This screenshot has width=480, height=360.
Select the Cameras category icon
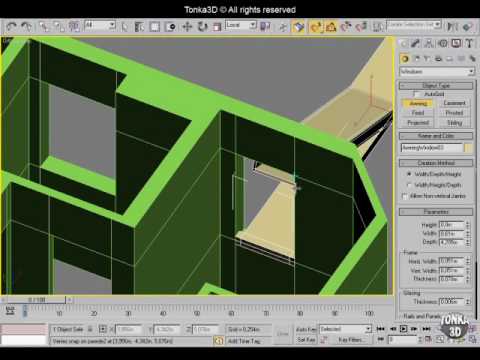click(x=439, y=59)
